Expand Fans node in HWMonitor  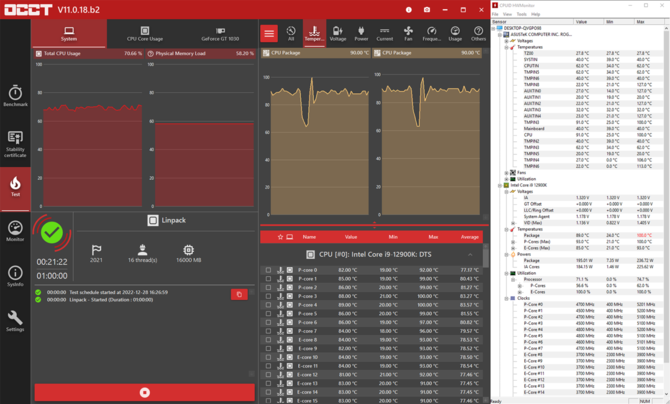pos(506,173)
